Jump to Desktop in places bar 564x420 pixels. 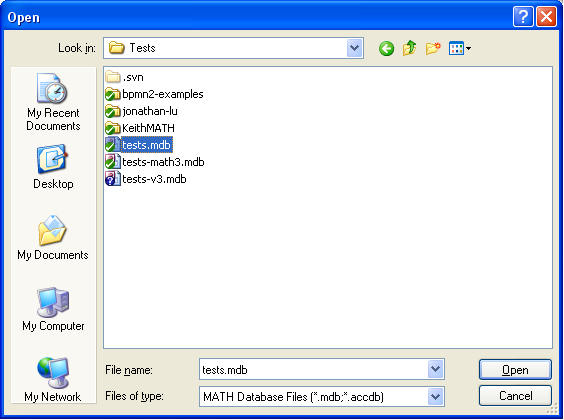[53, 167]
